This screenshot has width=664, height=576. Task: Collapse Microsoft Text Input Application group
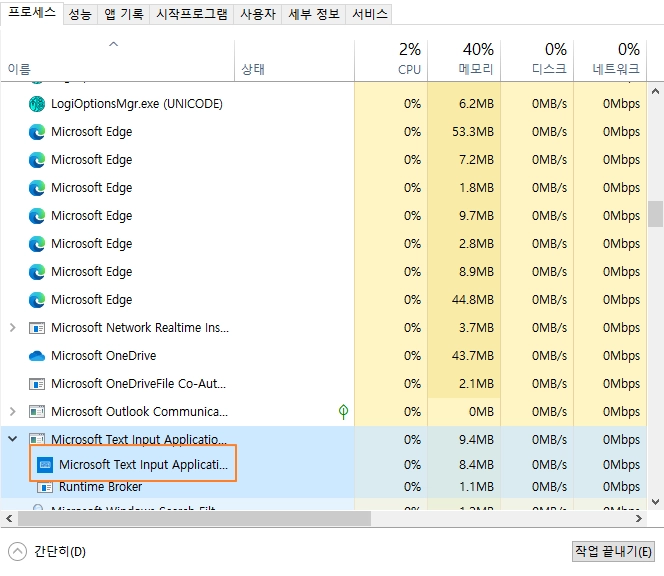click(x=13, y=439)
